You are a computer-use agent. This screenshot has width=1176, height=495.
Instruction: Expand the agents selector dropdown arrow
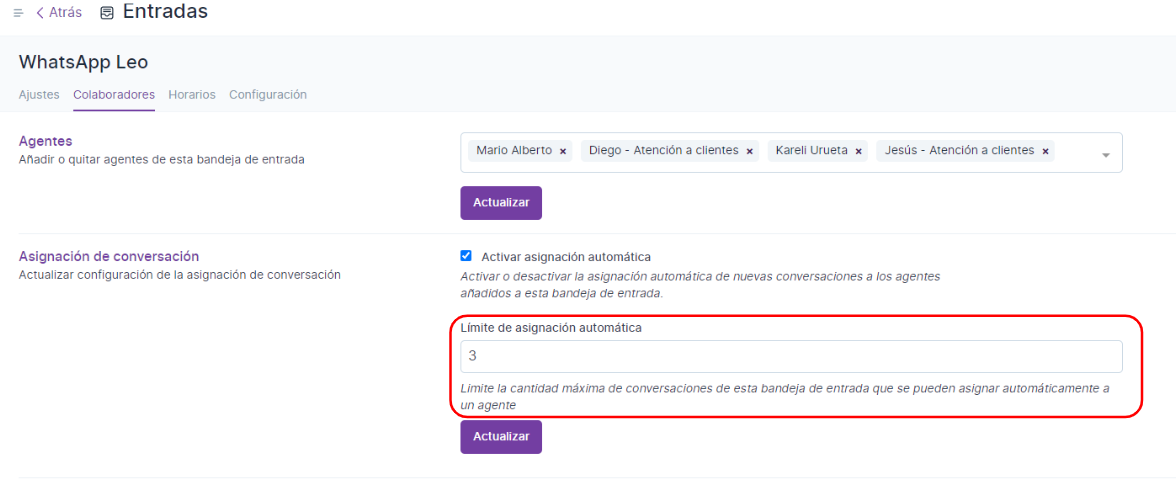pyautogui.click(x=1106, y=155)
